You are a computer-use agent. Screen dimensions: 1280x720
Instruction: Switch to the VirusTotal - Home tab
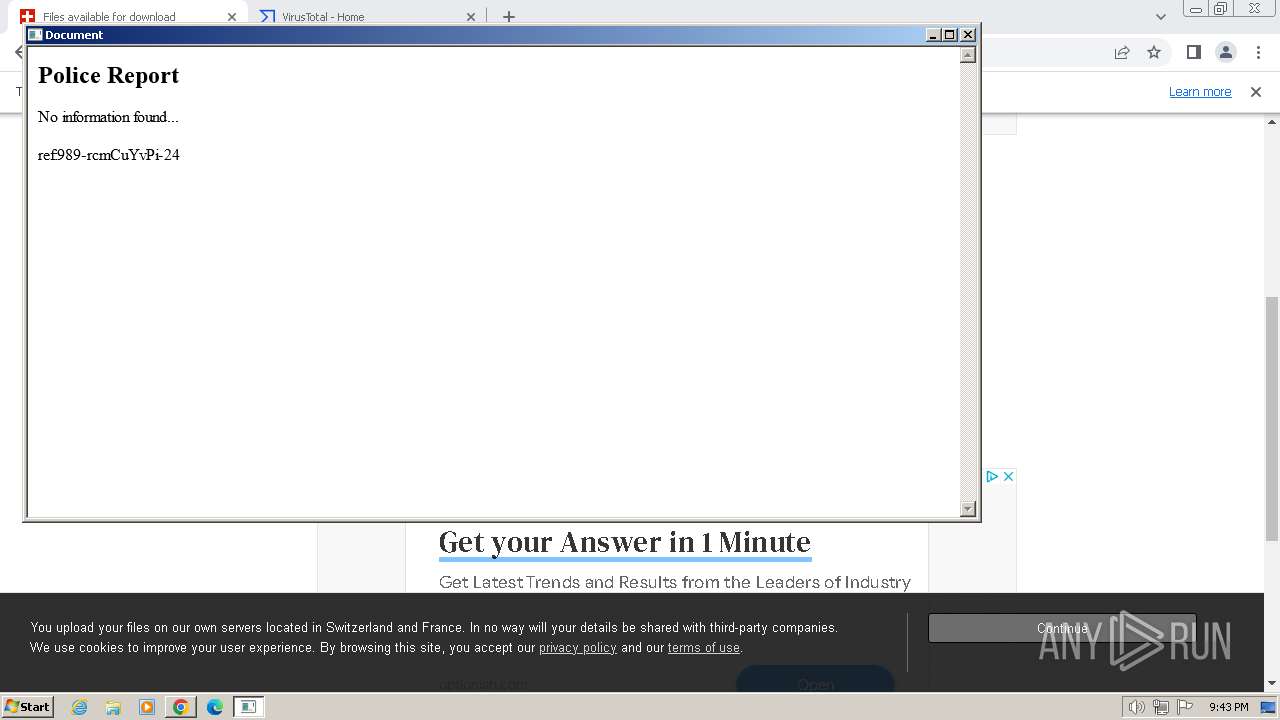coord(368,16)
